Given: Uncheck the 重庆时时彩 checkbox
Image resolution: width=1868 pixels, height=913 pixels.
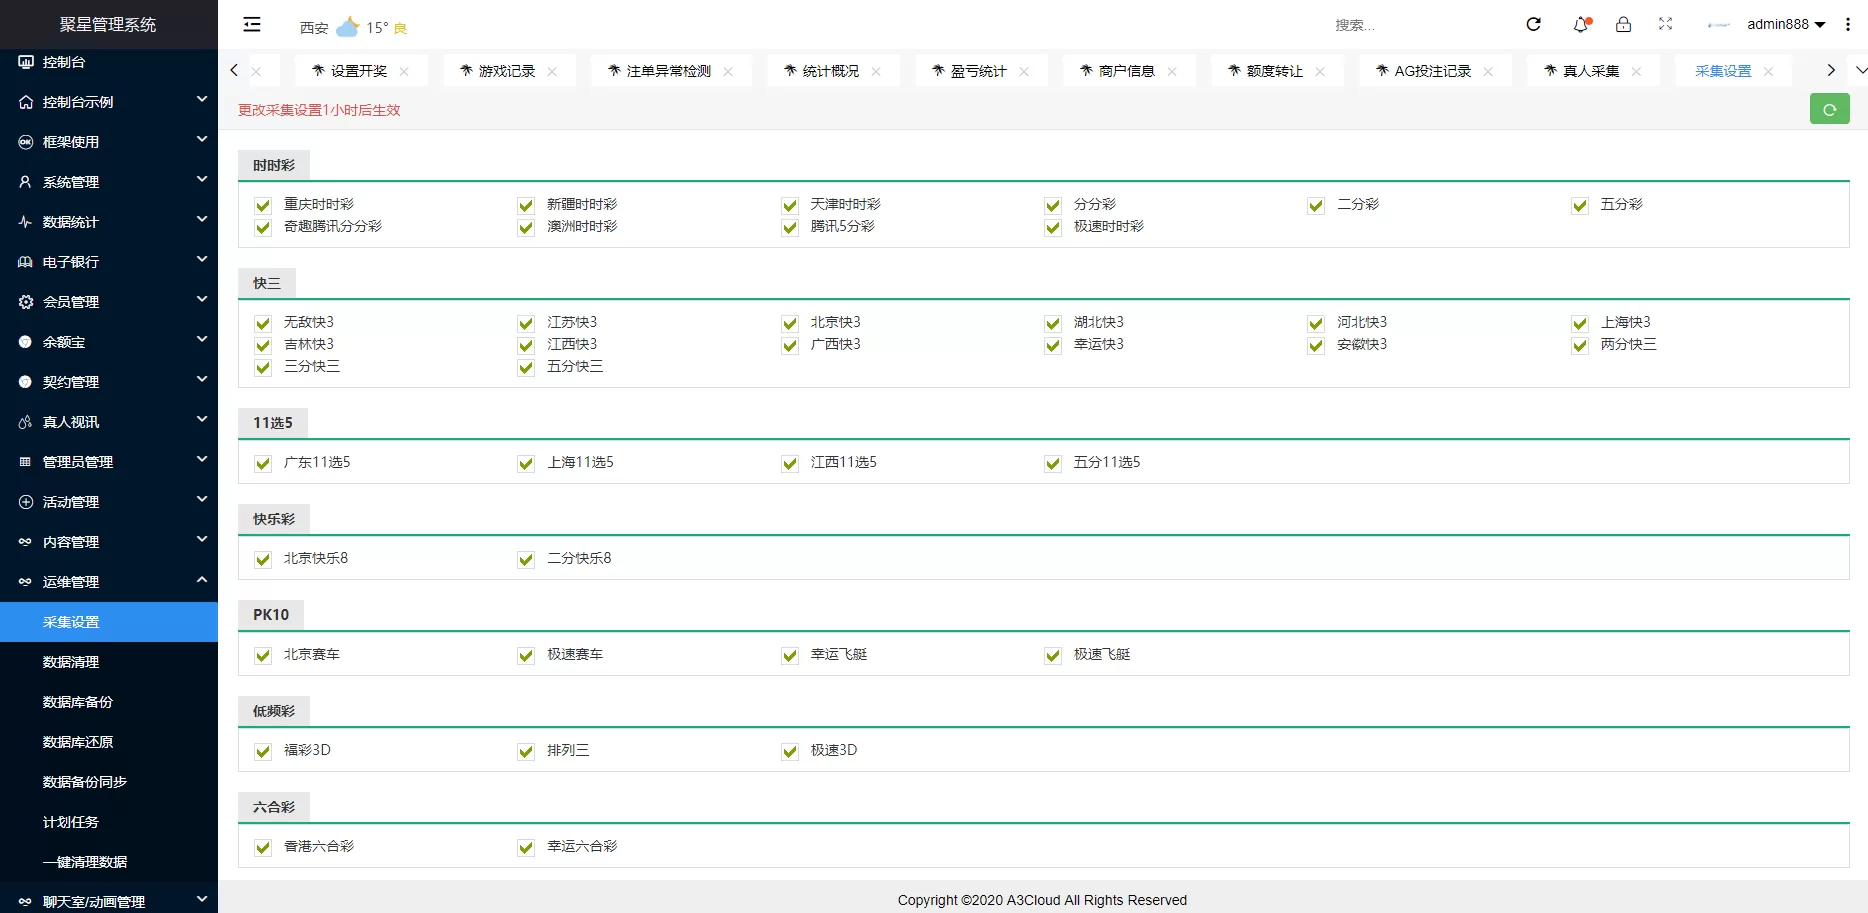Looking at the screenshot, I should [x=263, y=205].
